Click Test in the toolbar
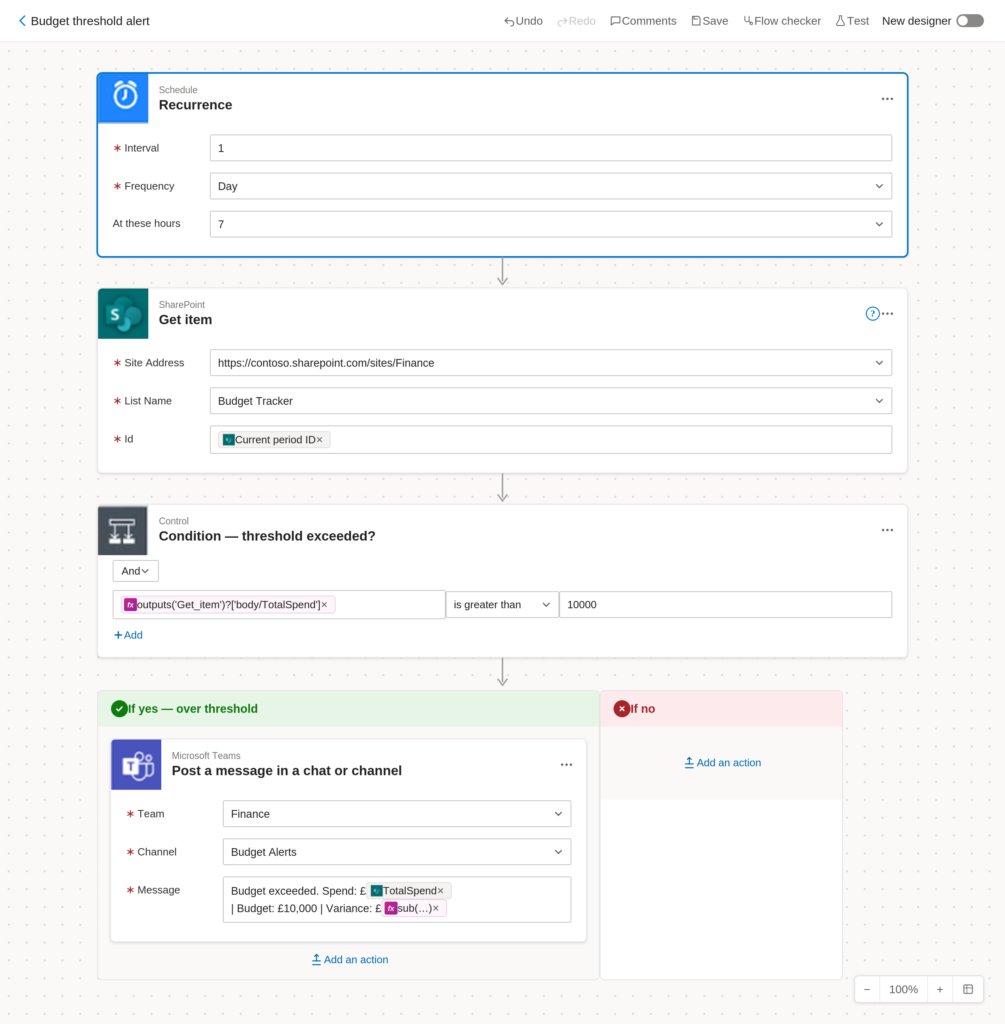Viewport: 1005px width, 1024px height. (852, 21)
